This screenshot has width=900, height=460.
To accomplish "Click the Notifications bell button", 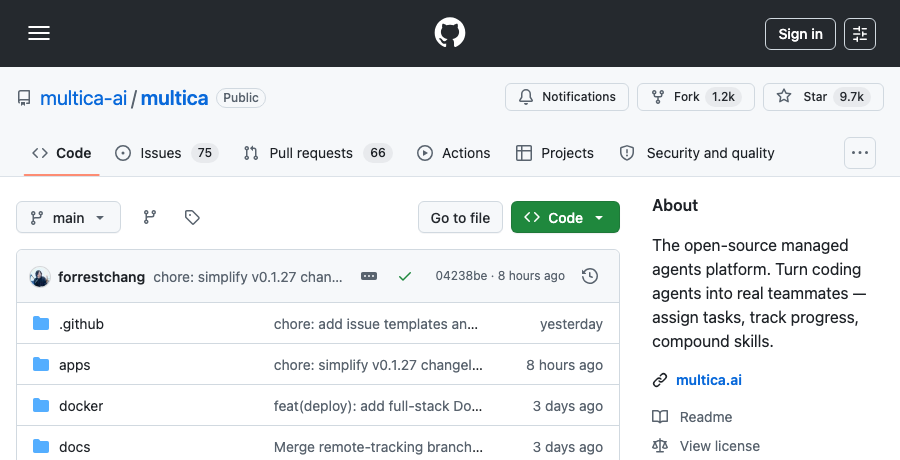I will (567, 97).
